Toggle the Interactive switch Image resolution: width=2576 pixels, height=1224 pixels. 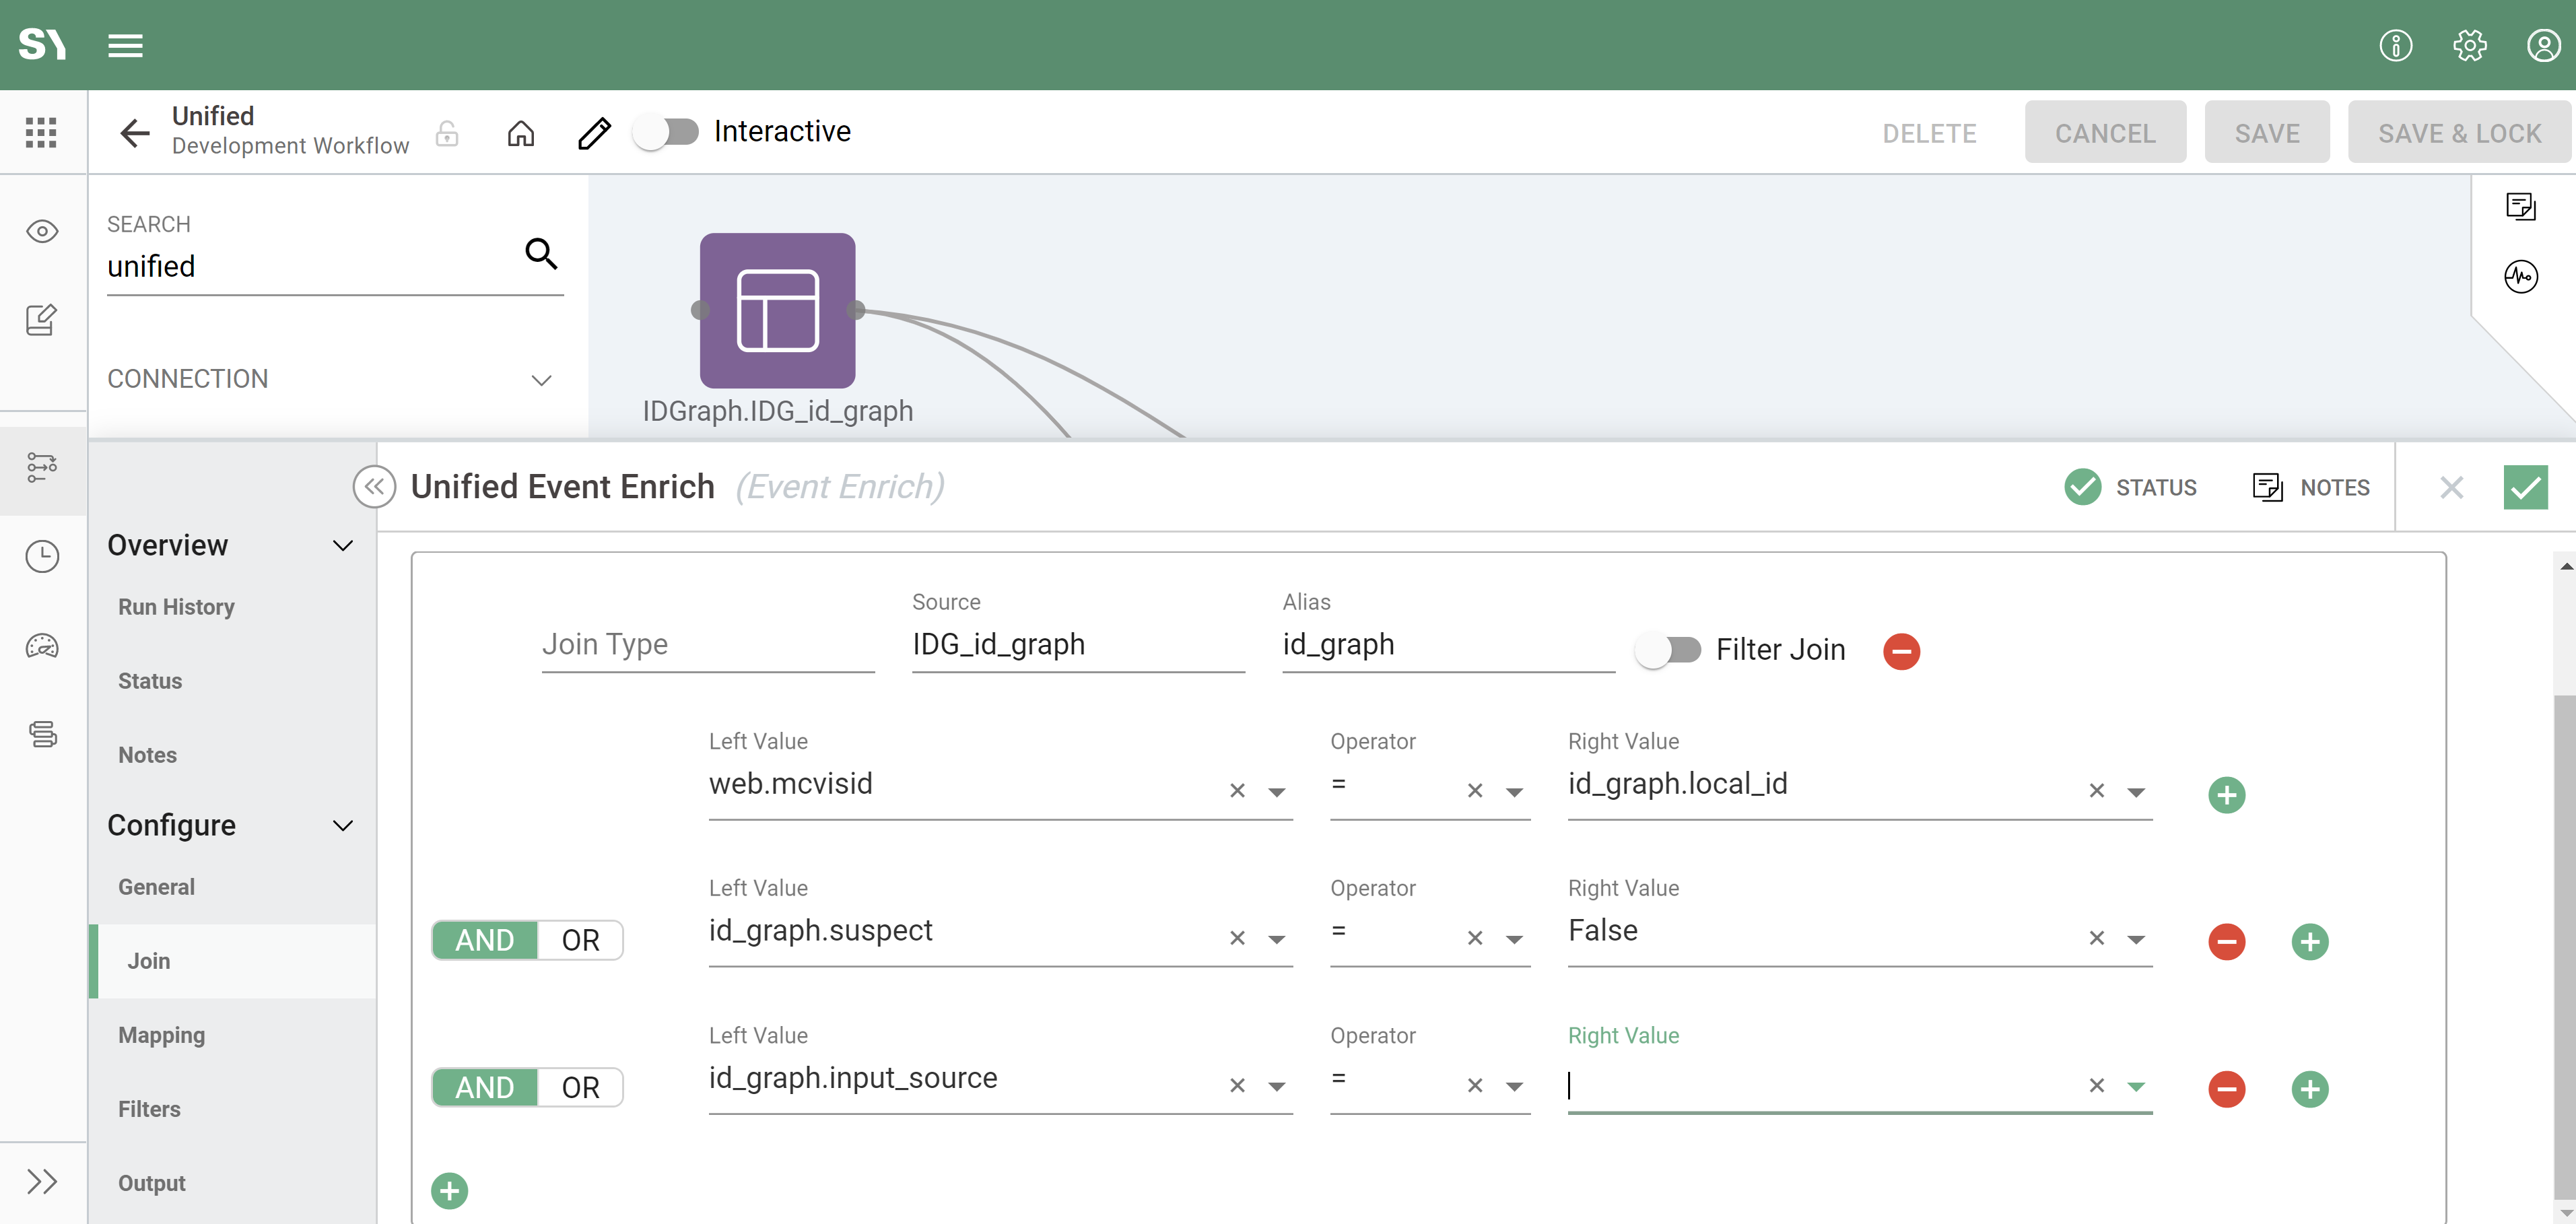[667, 132]
